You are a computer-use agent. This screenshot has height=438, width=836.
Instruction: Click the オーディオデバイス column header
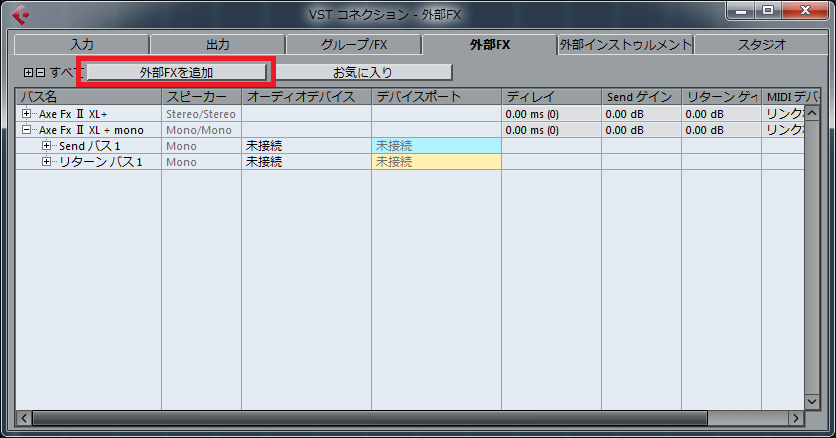pyautogui.click(x=307, y=97)
